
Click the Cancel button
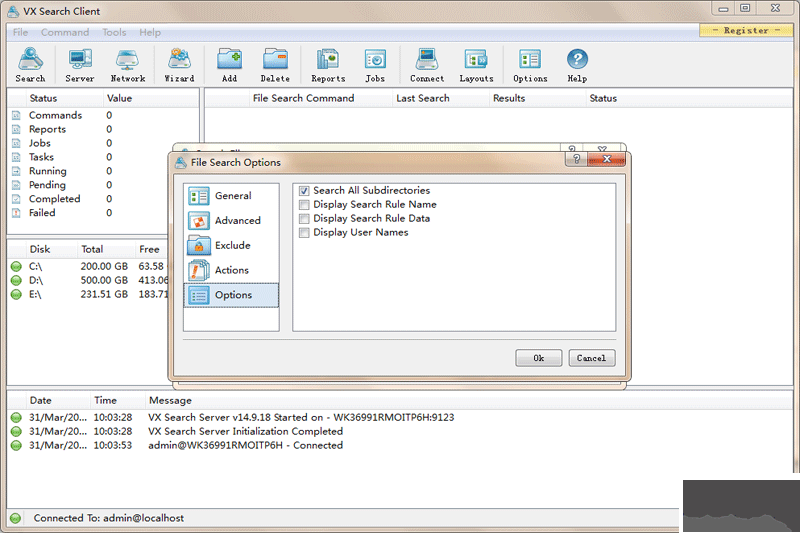tap(592, 358)
